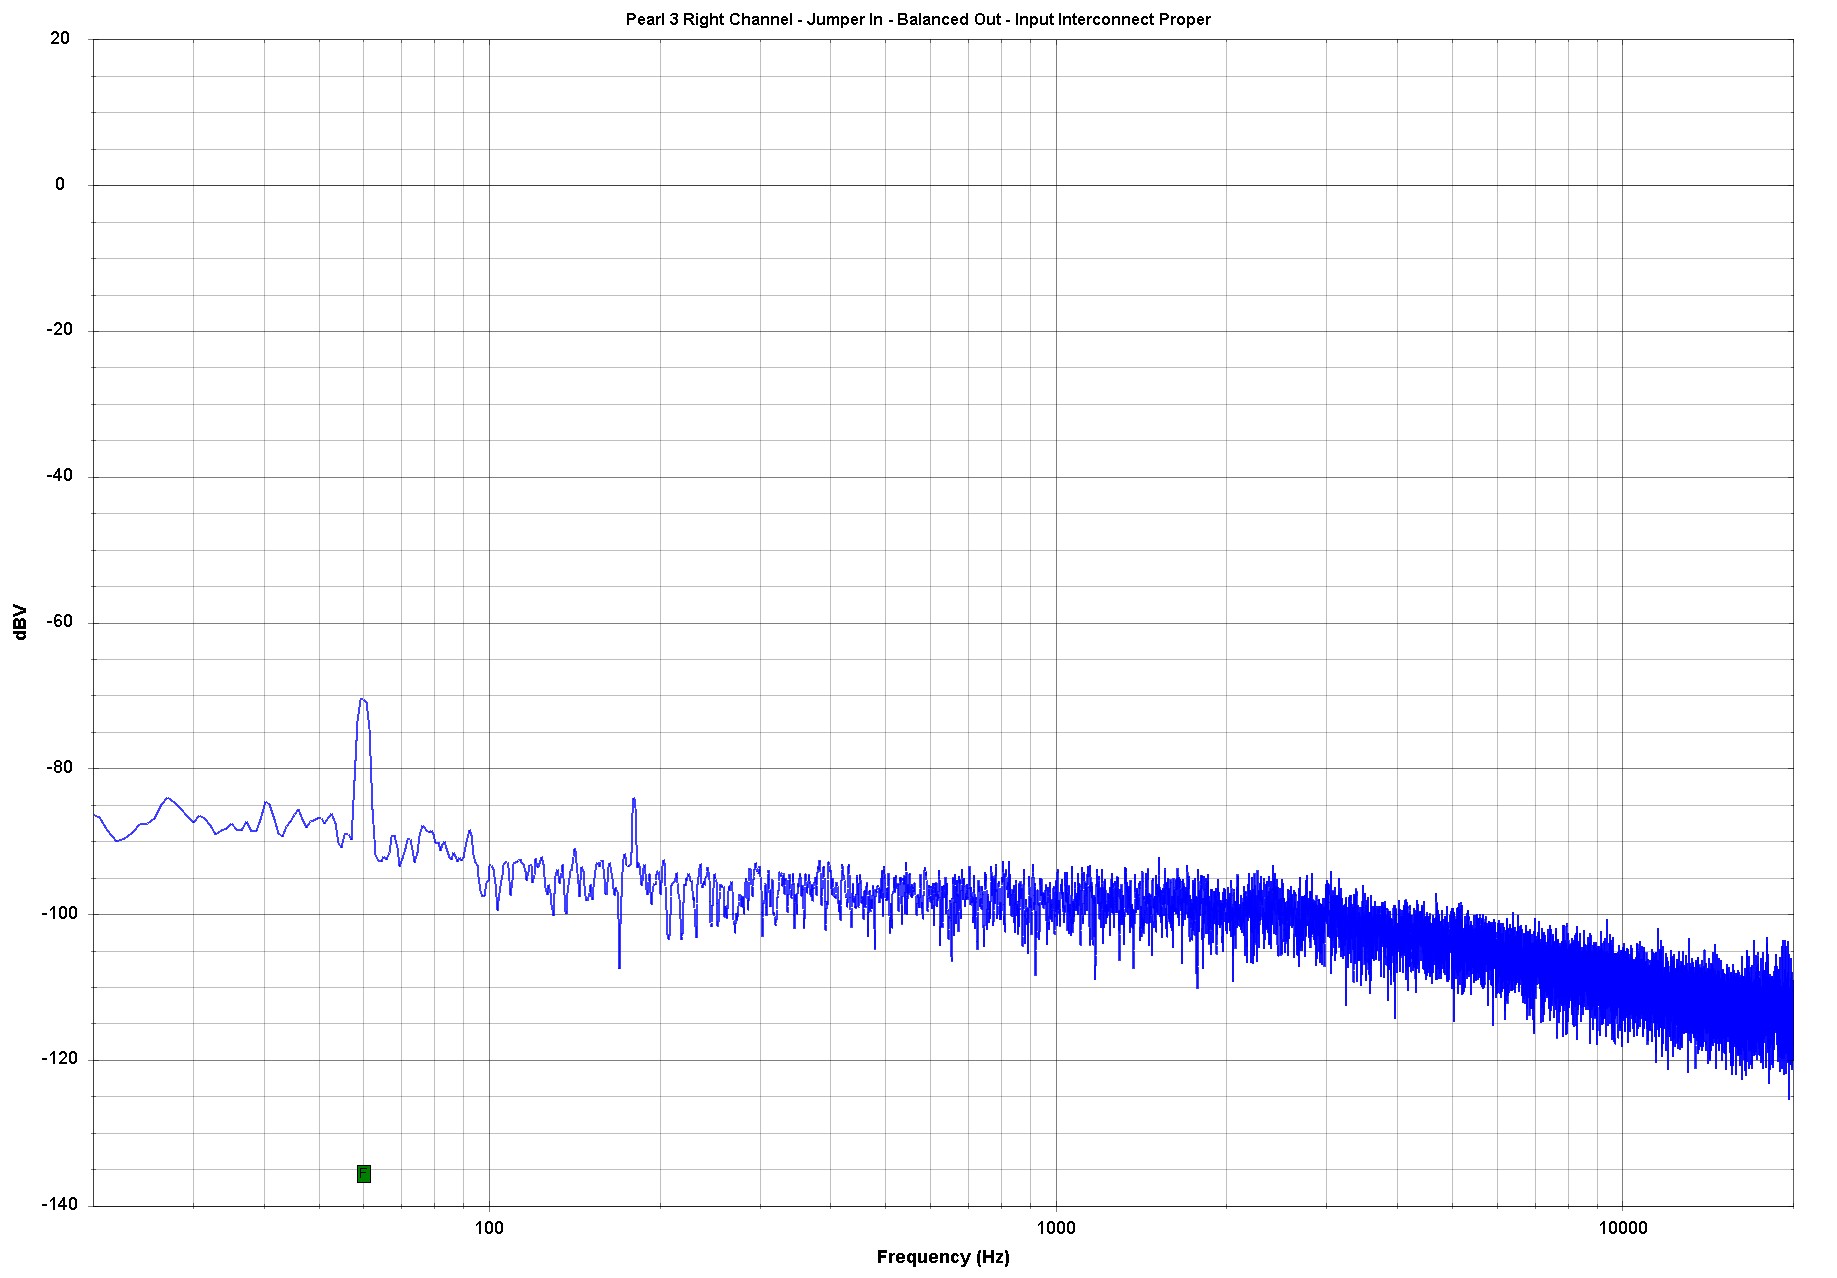Viewport: 1837px width, 1278px height.
Task: Click the "10000" x-axis tick label
Action: (1622, 1227)
